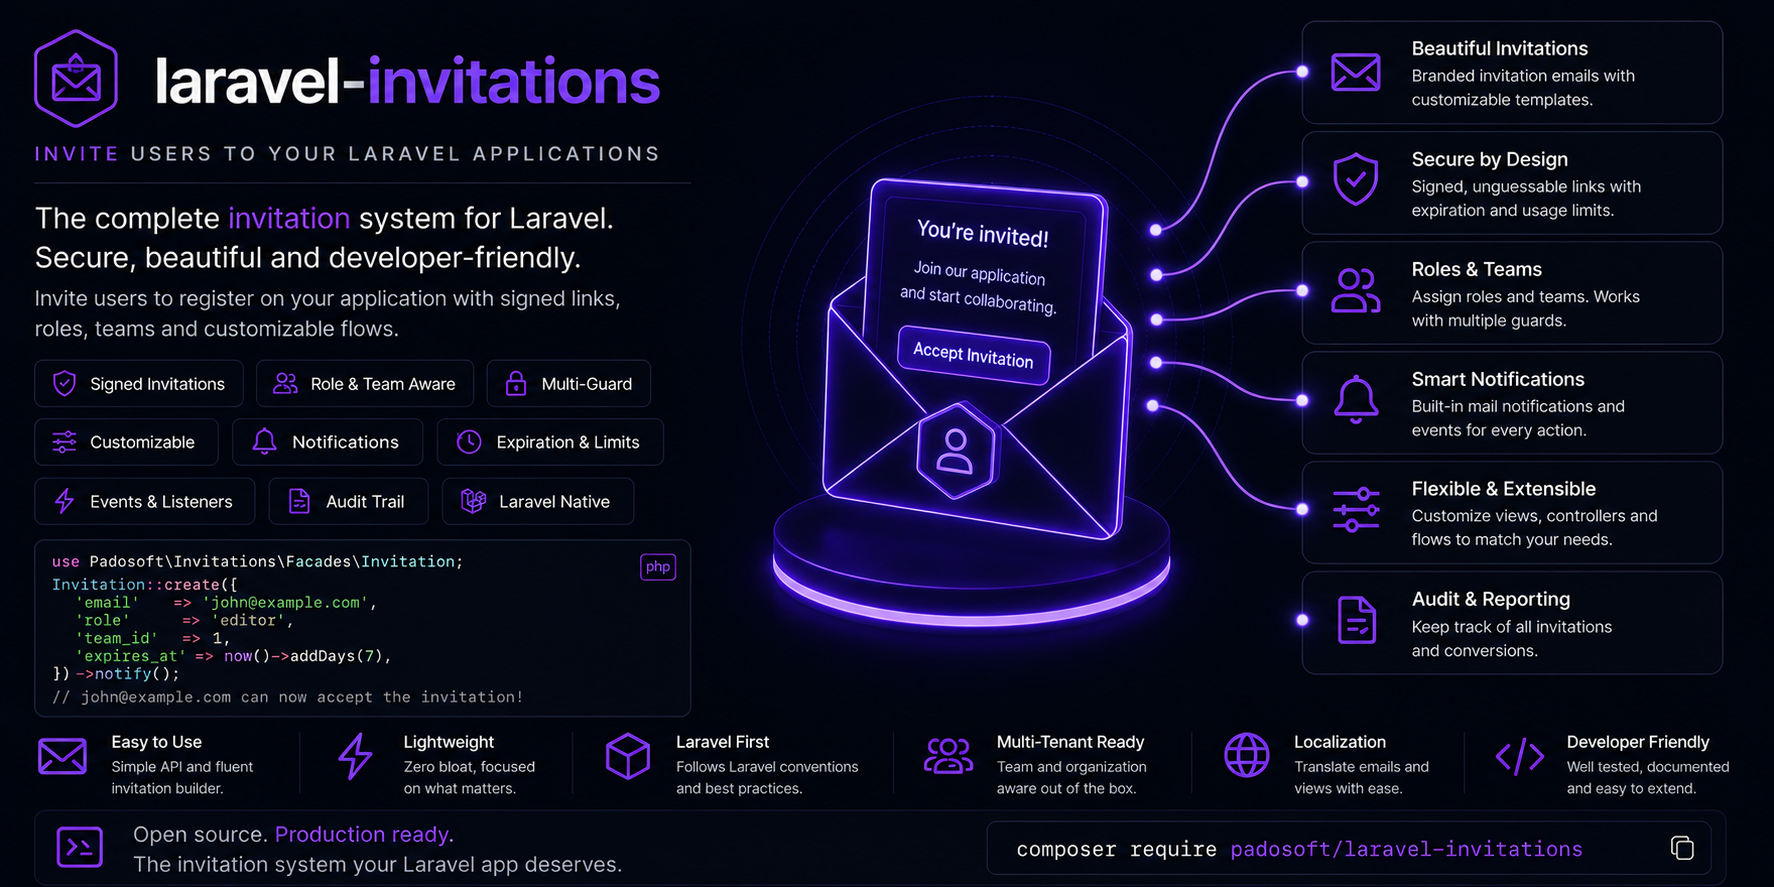Screen dimensions: 1774x887
Task: Select the Expiration & Limits badge
Action: 550,442
